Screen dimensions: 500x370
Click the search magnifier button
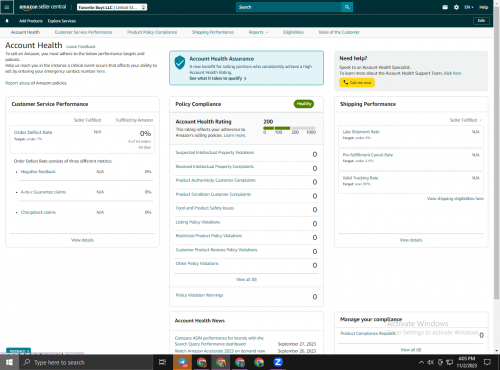[347, 7]
